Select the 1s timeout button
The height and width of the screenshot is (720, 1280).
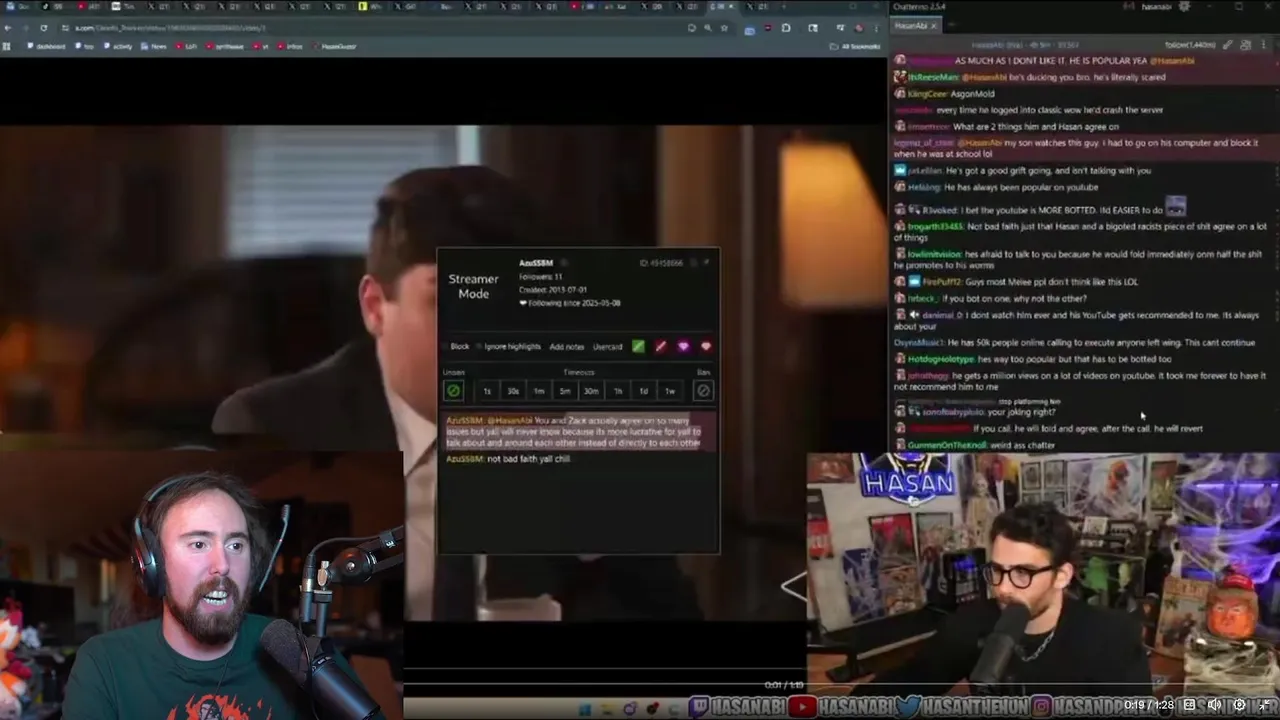pos(487,391)
